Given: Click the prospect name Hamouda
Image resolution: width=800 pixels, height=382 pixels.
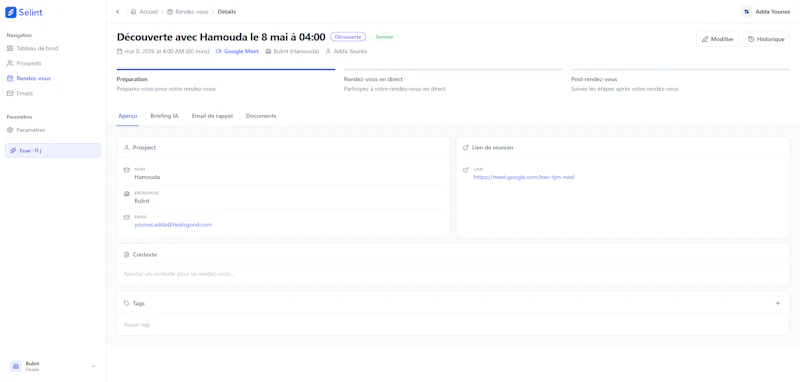Looking at the screenshot, I should 147,177.
